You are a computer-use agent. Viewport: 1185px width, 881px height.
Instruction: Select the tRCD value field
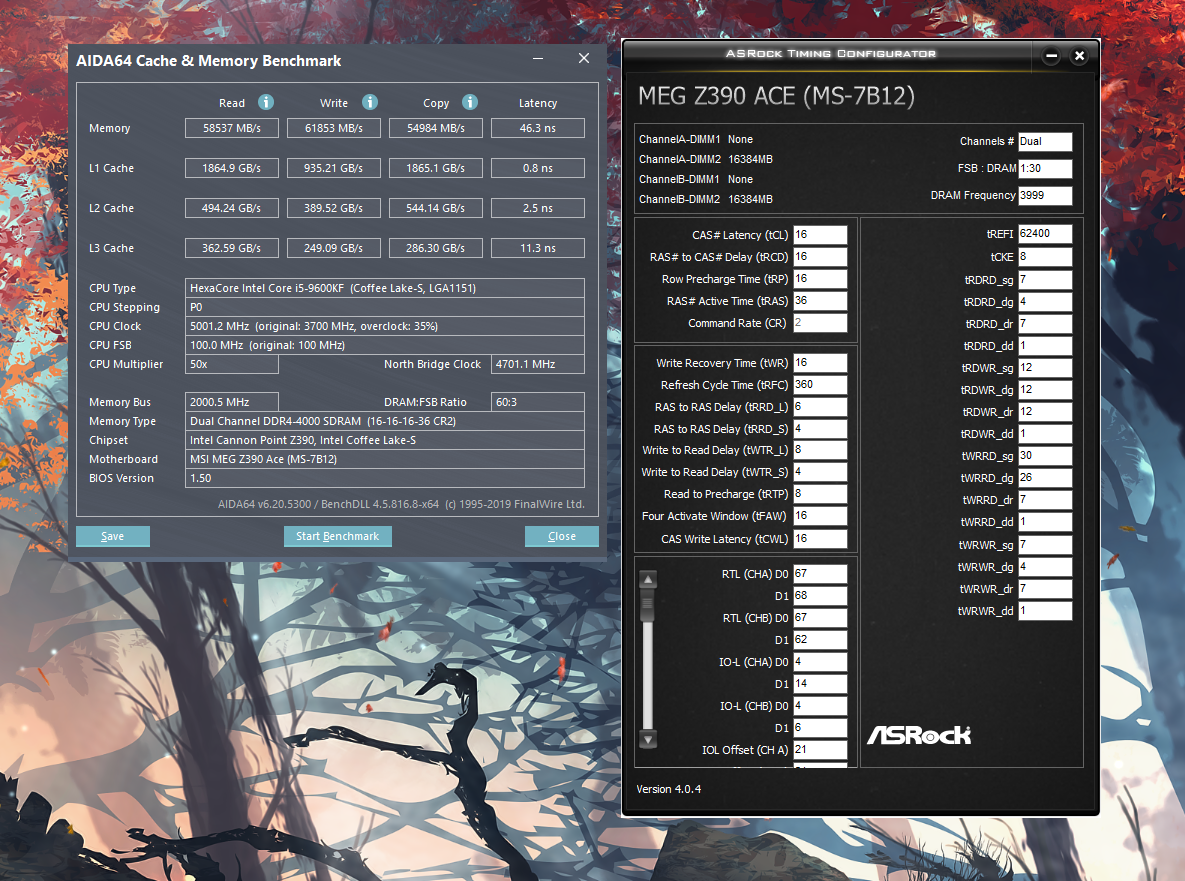coord(820,257)
